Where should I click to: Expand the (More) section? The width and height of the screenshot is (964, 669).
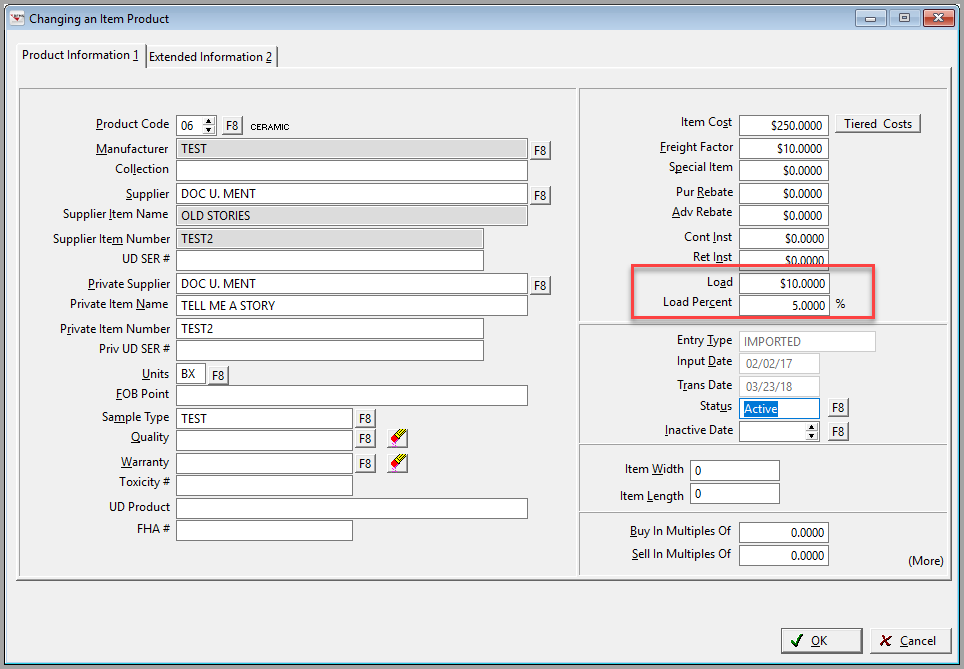(926, 561)
